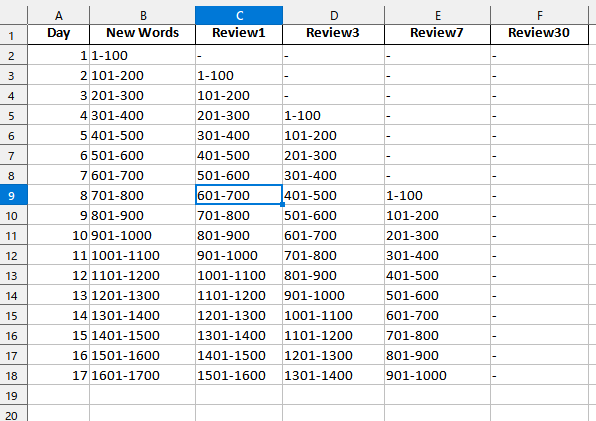Select row 9 header
596x421 pixels.
(x=14, y=195)
